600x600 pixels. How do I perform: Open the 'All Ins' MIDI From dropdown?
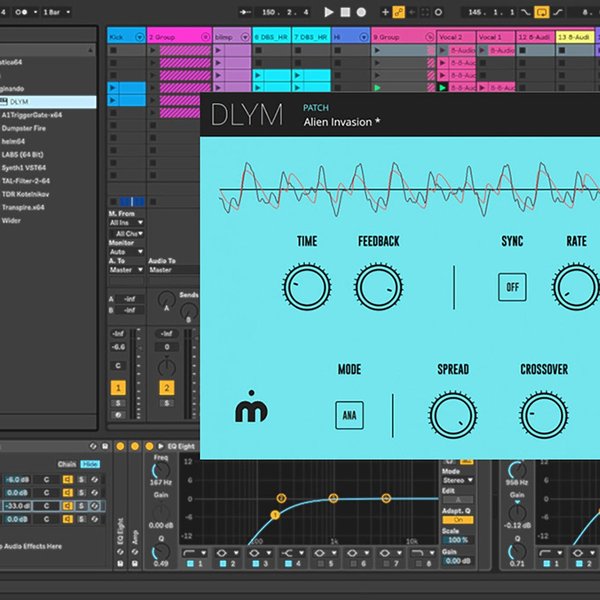click(126, 222)
